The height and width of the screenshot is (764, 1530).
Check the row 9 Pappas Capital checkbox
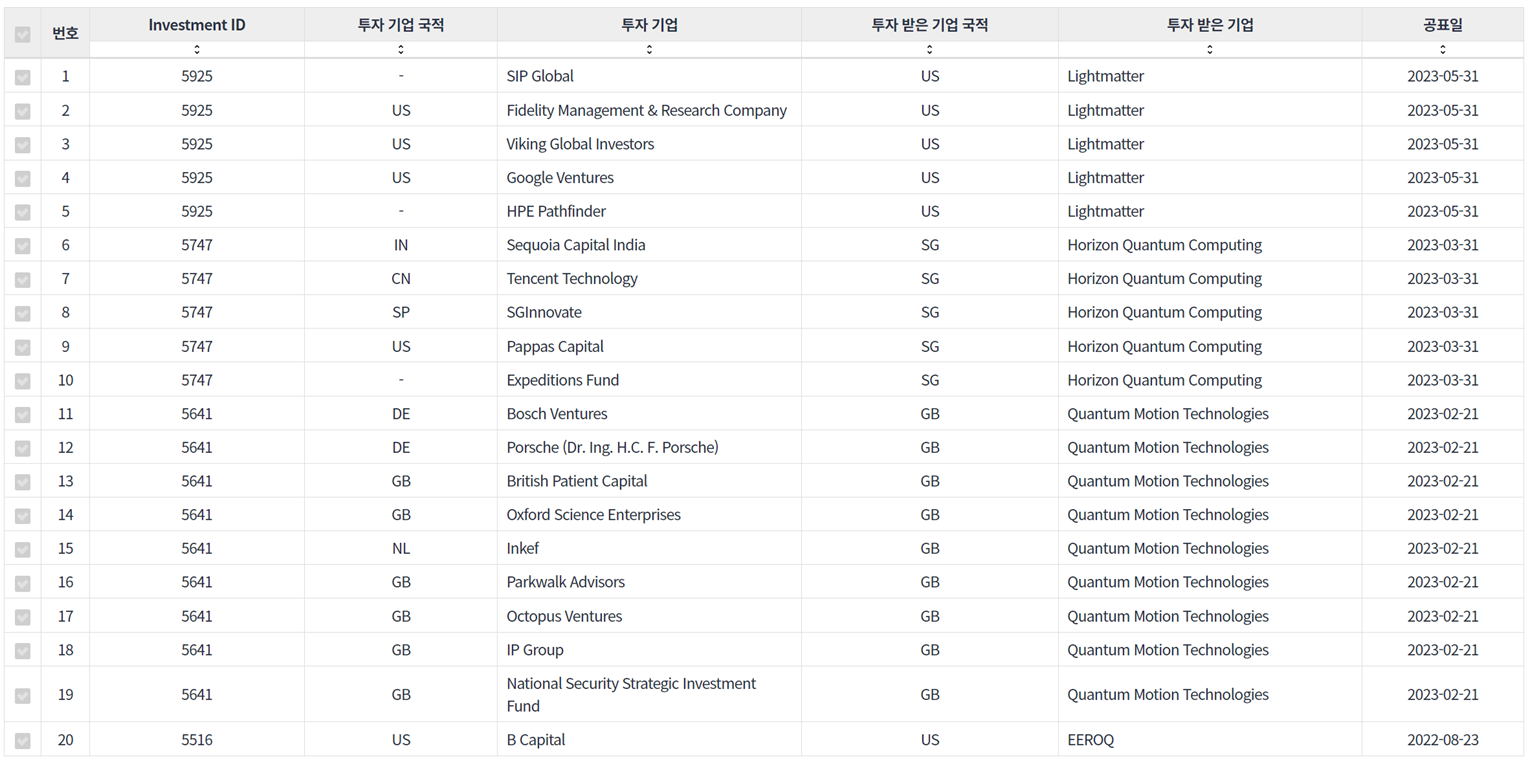(23, 347)
